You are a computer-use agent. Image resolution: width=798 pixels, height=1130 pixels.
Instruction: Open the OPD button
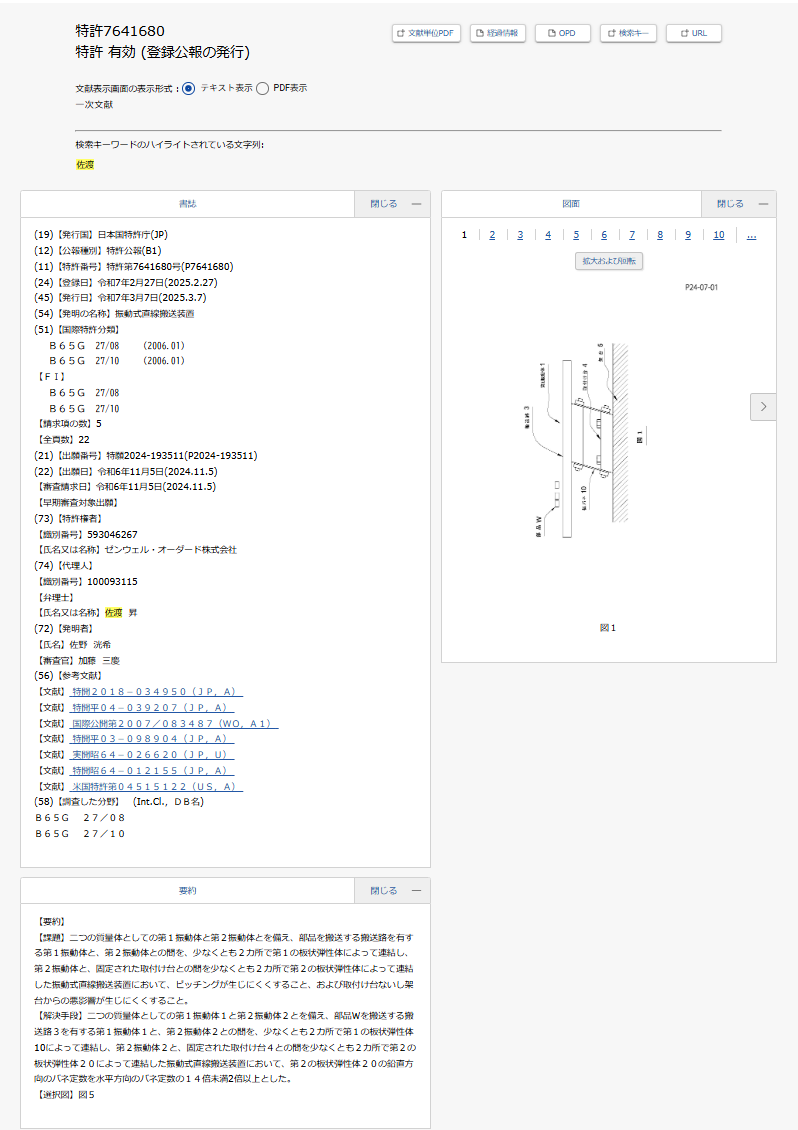[562, 33]
